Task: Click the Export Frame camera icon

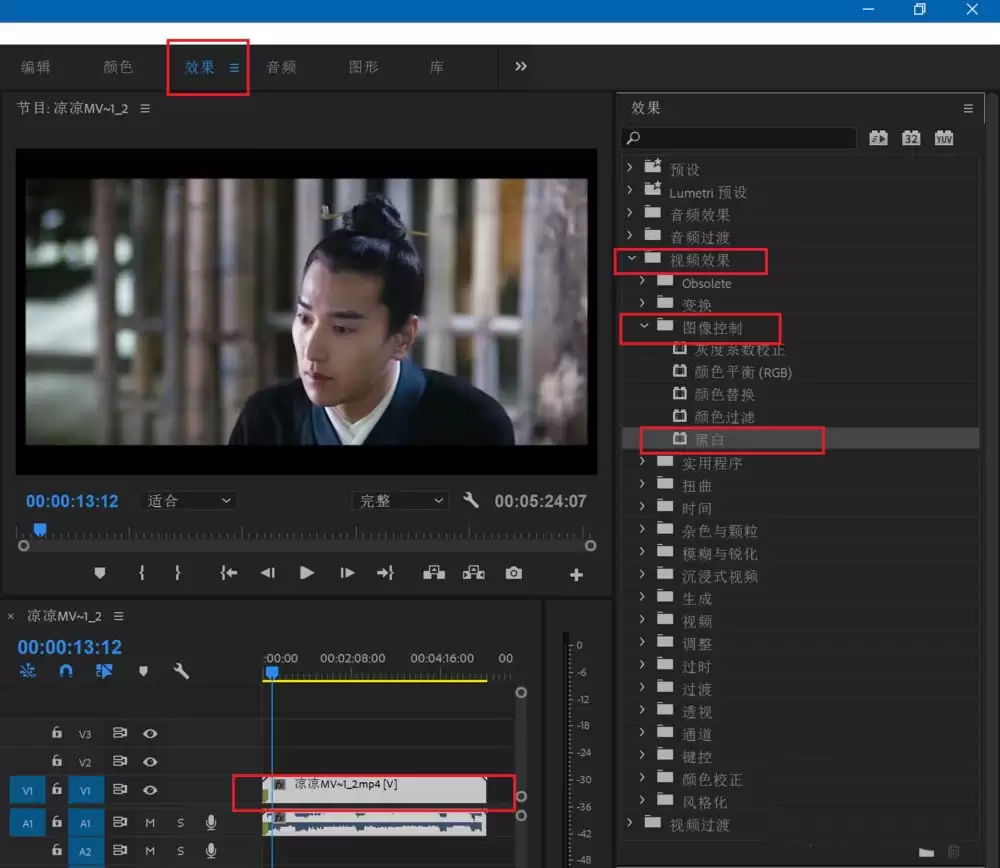Action: click(x=513, y=573)
